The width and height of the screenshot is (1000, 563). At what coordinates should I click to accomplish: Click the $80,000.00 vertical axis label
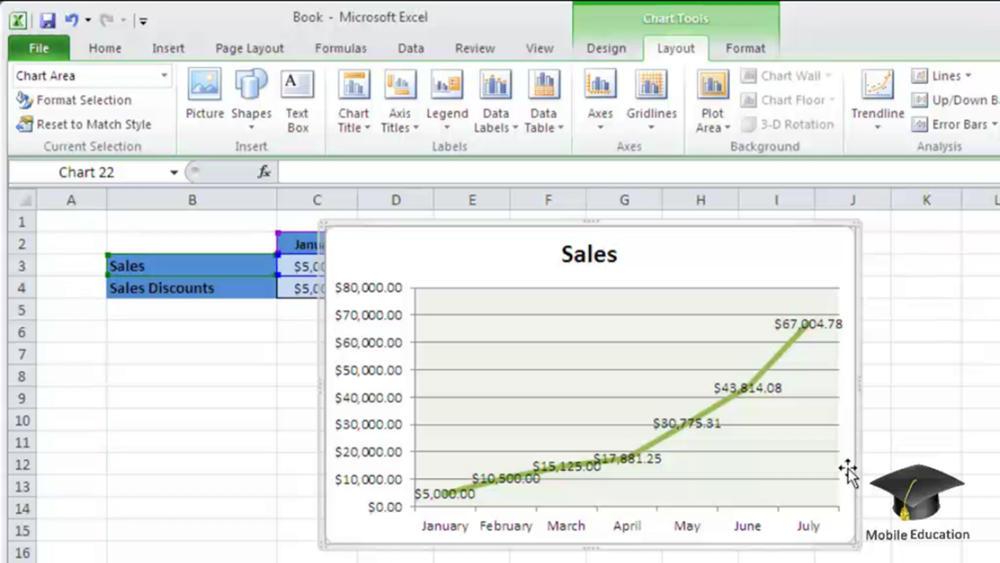(369, 288)
